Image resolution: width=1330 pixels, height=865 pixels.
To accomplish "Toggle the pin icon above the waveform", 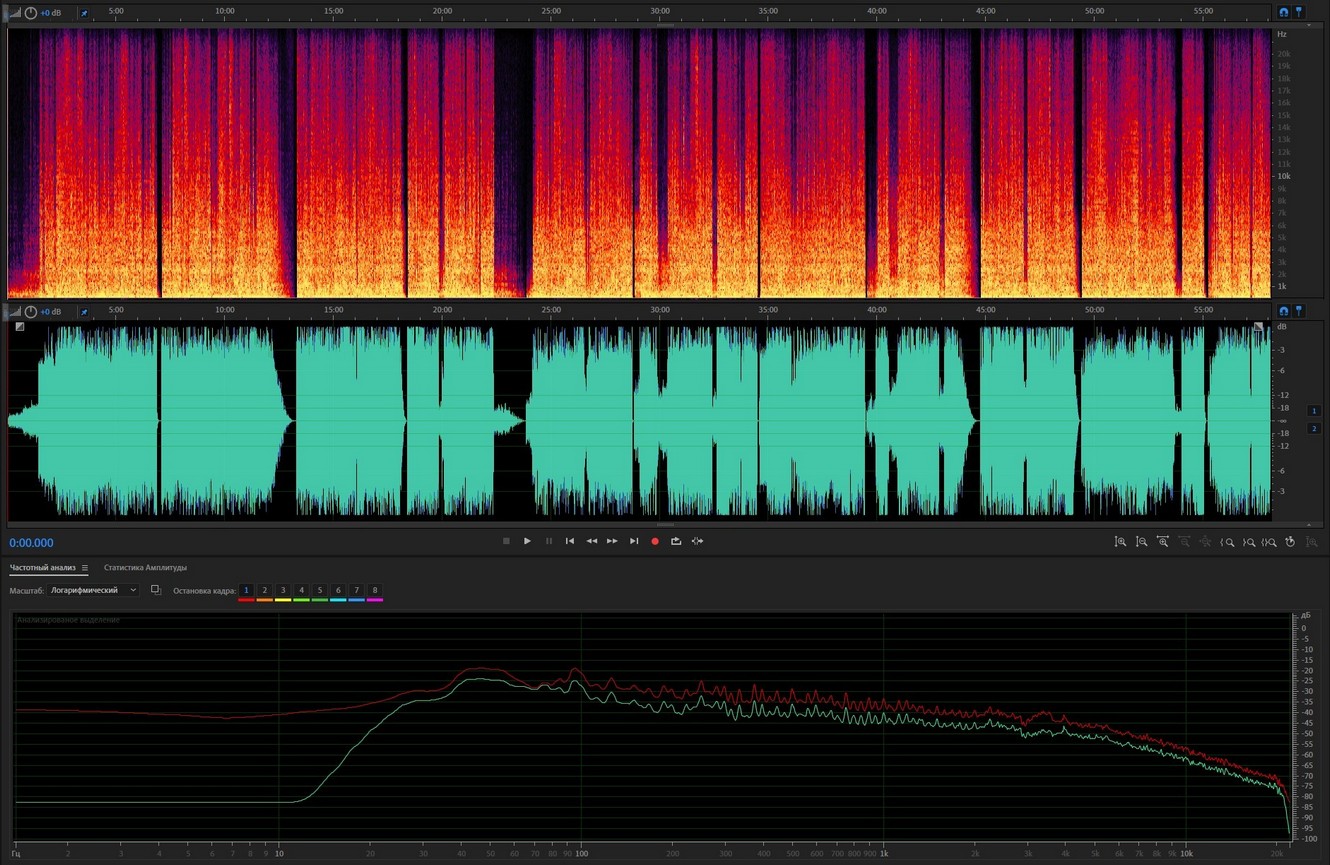I will [84, 312].
